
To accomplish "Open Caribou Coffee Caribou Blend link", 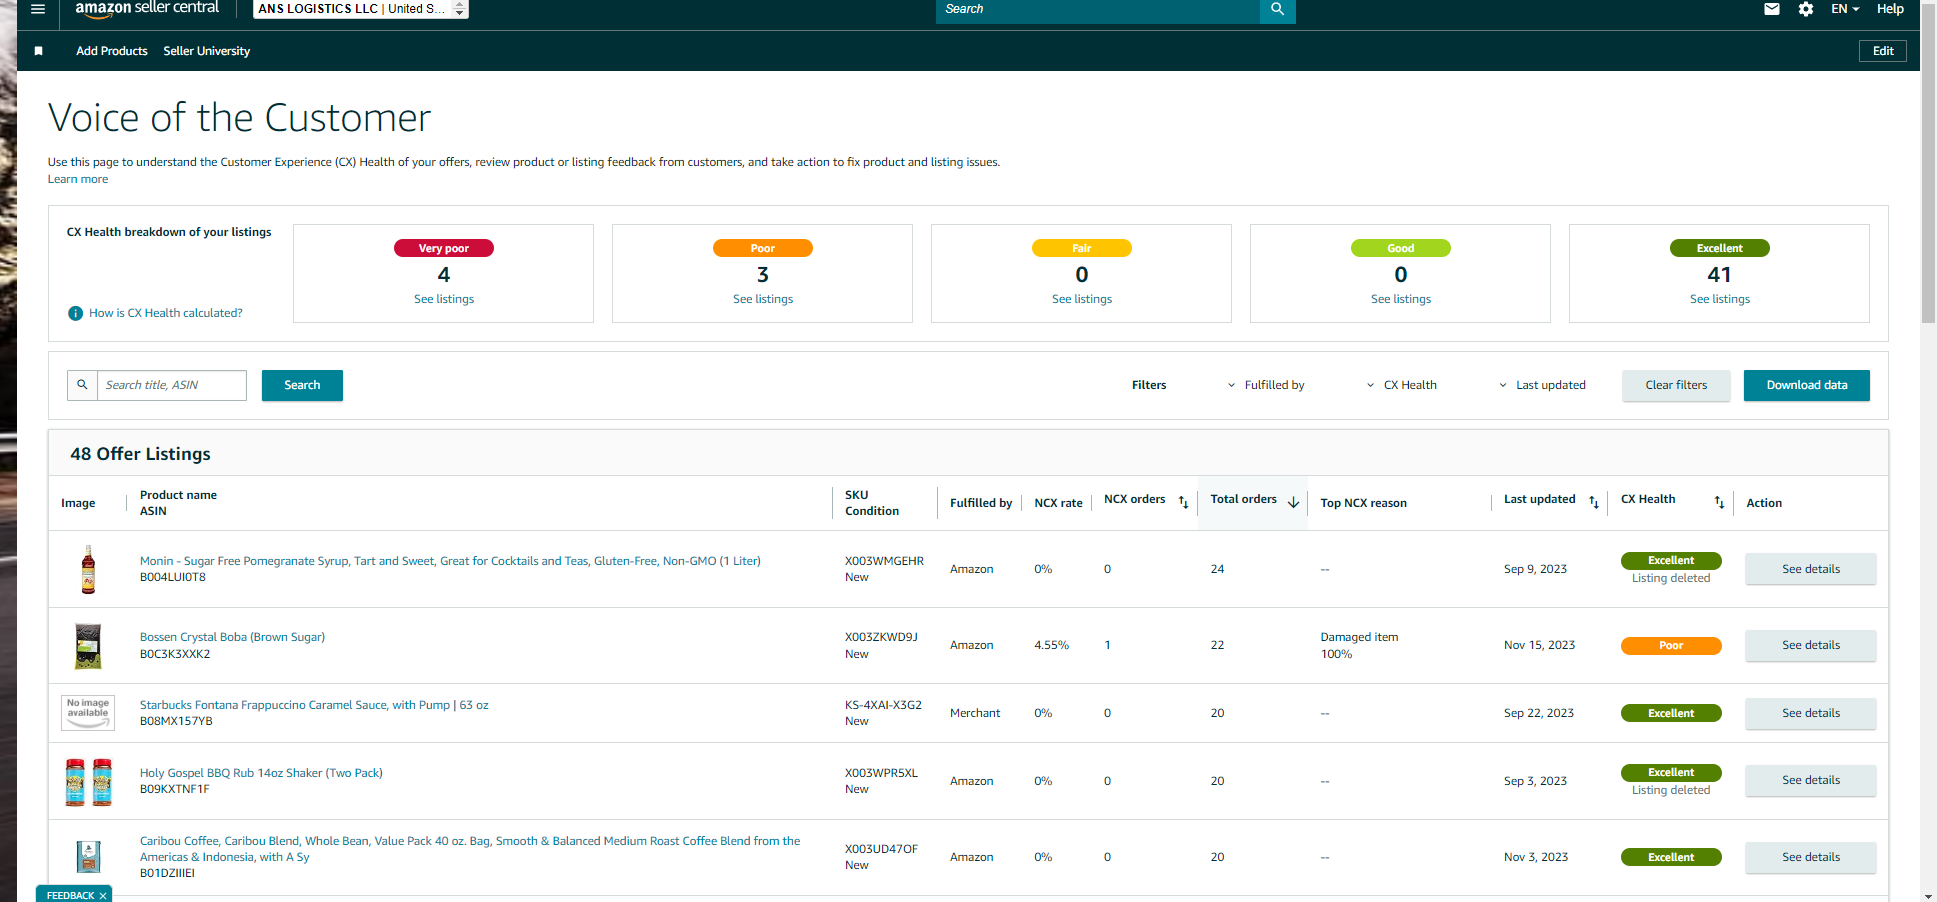I will point(470,849).
